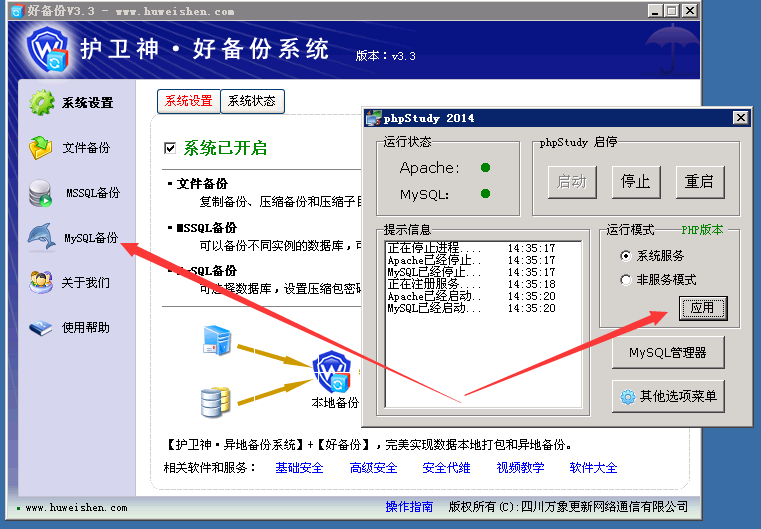This screenshot has height=529, width=761.
Task: Open MySQL备份 label in the sidebar
Action: [91, 238]
